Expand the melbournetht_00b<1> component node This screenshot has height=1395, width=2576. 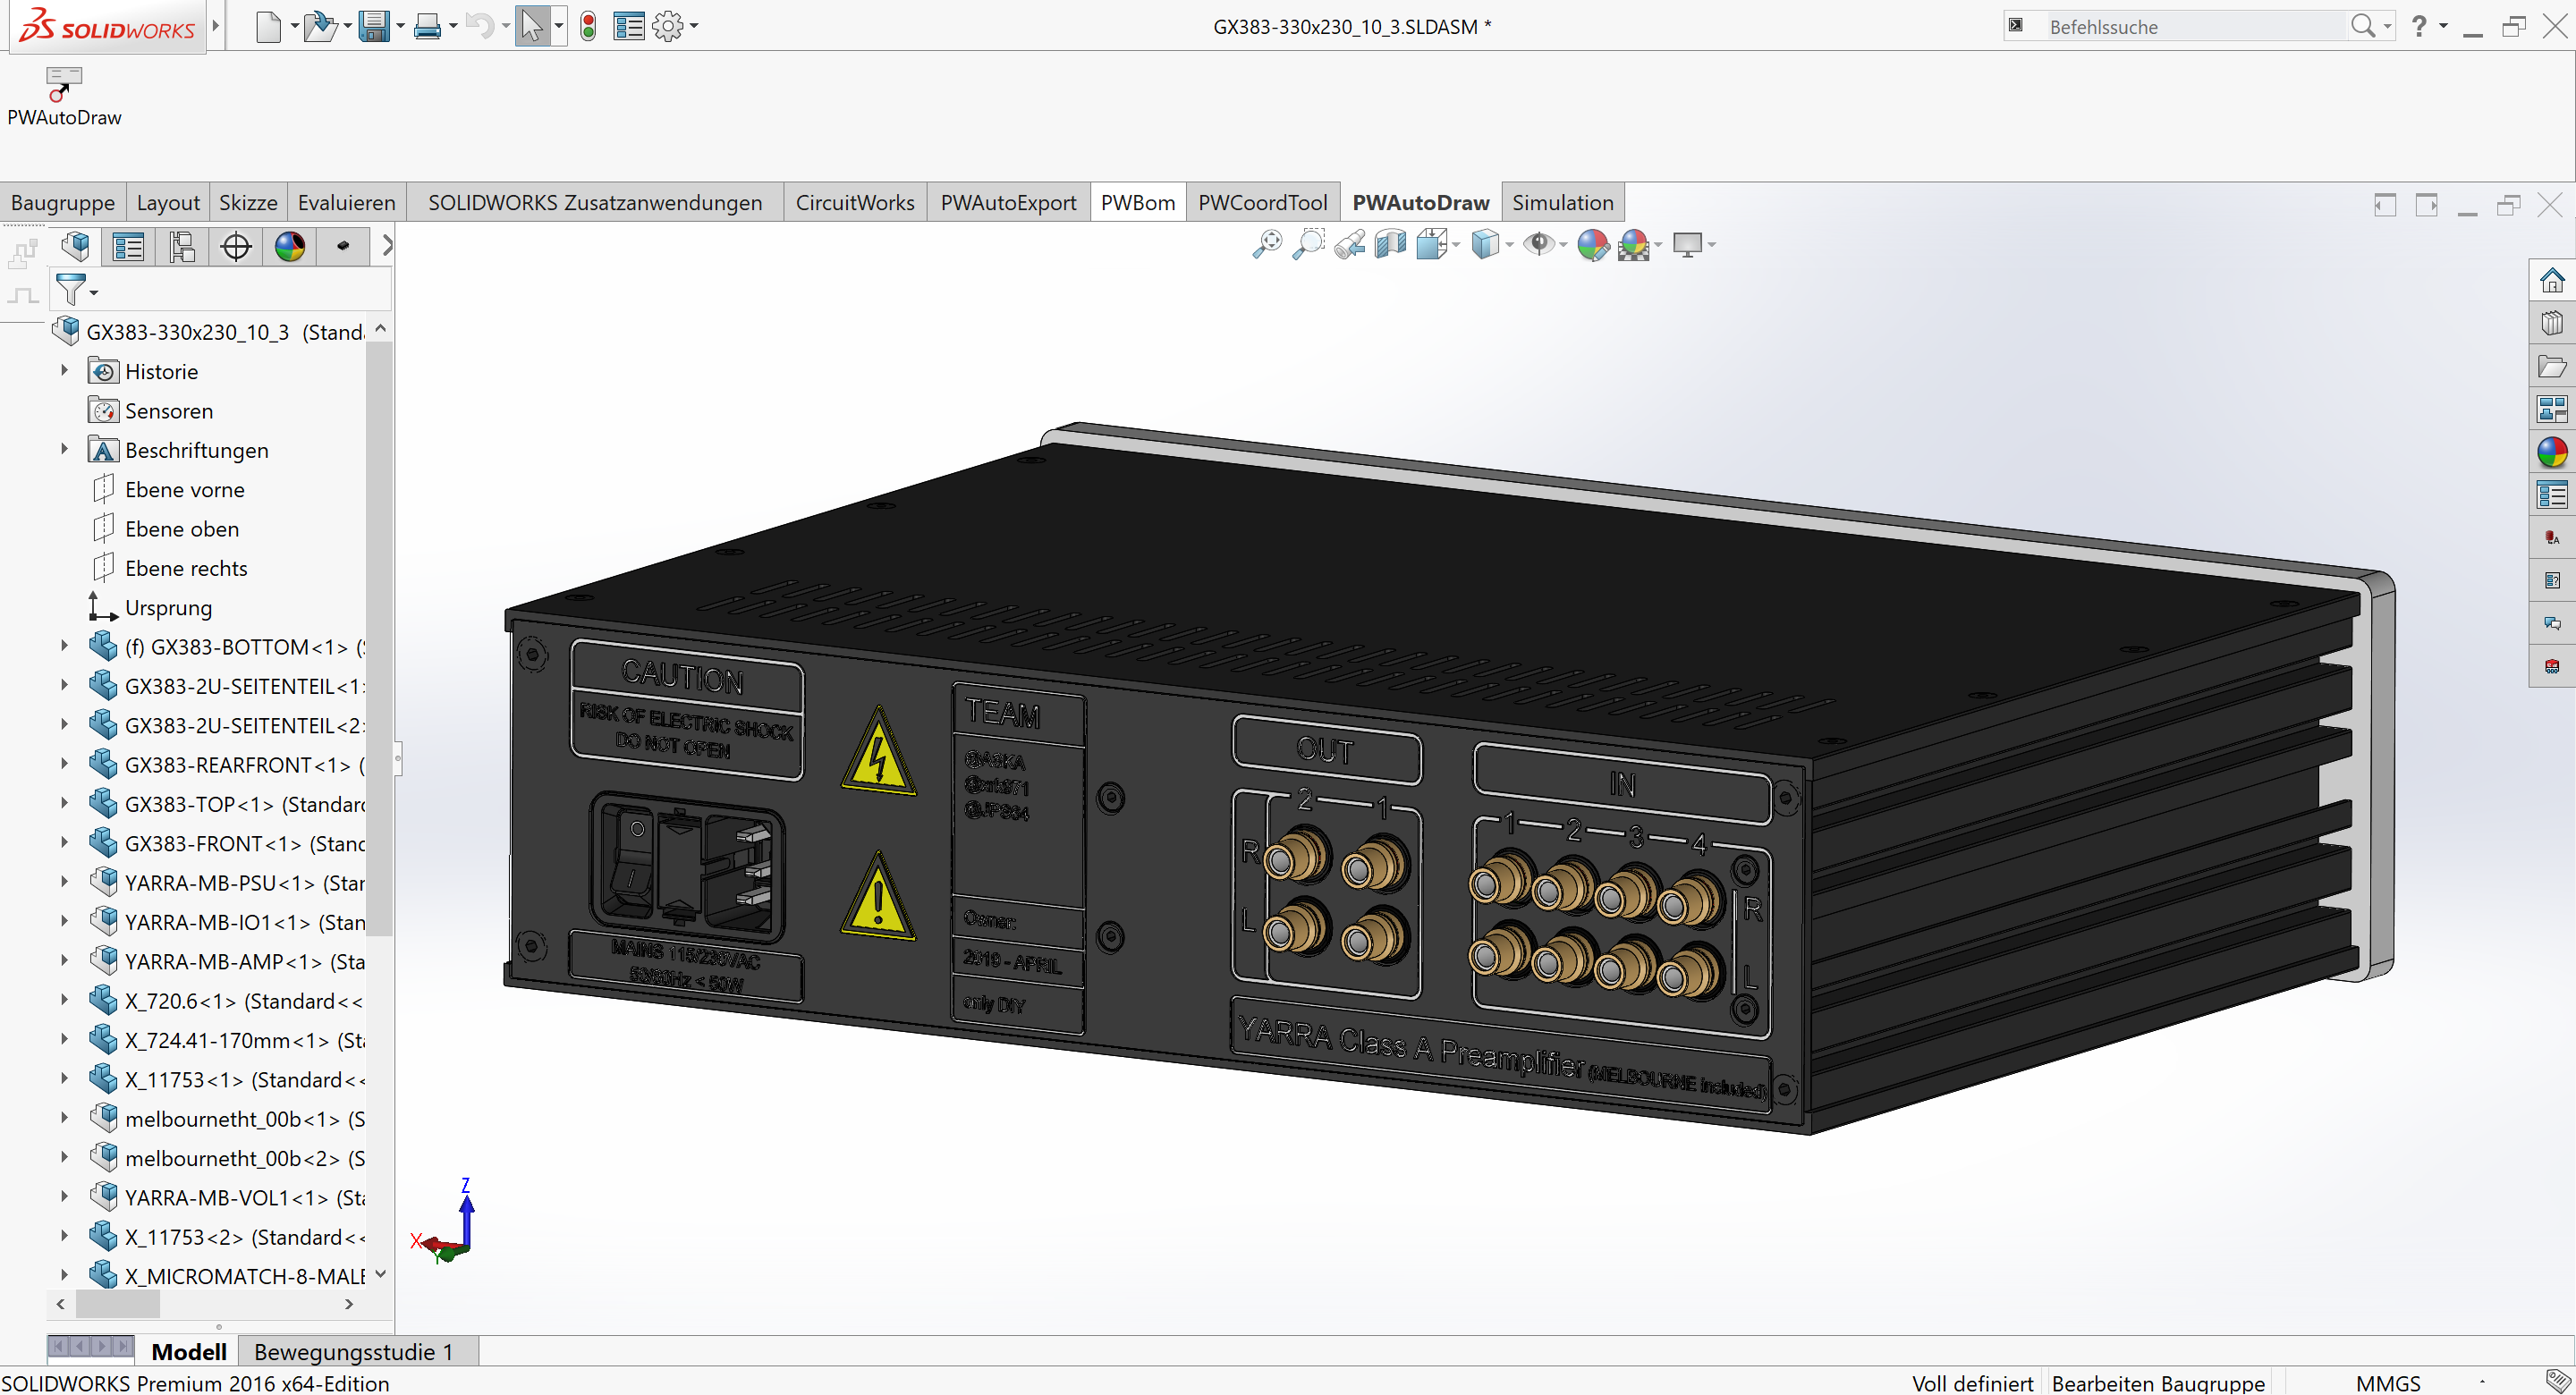point(65,1119)
